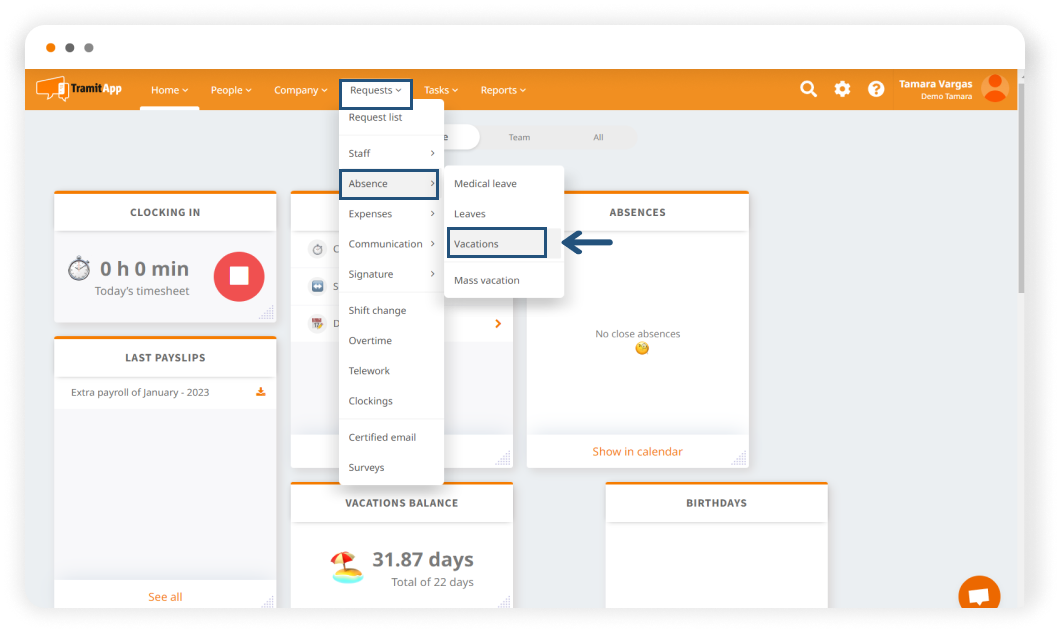Click Show in calendar link
Screen dimensions: 1061x633
[637, 452]
